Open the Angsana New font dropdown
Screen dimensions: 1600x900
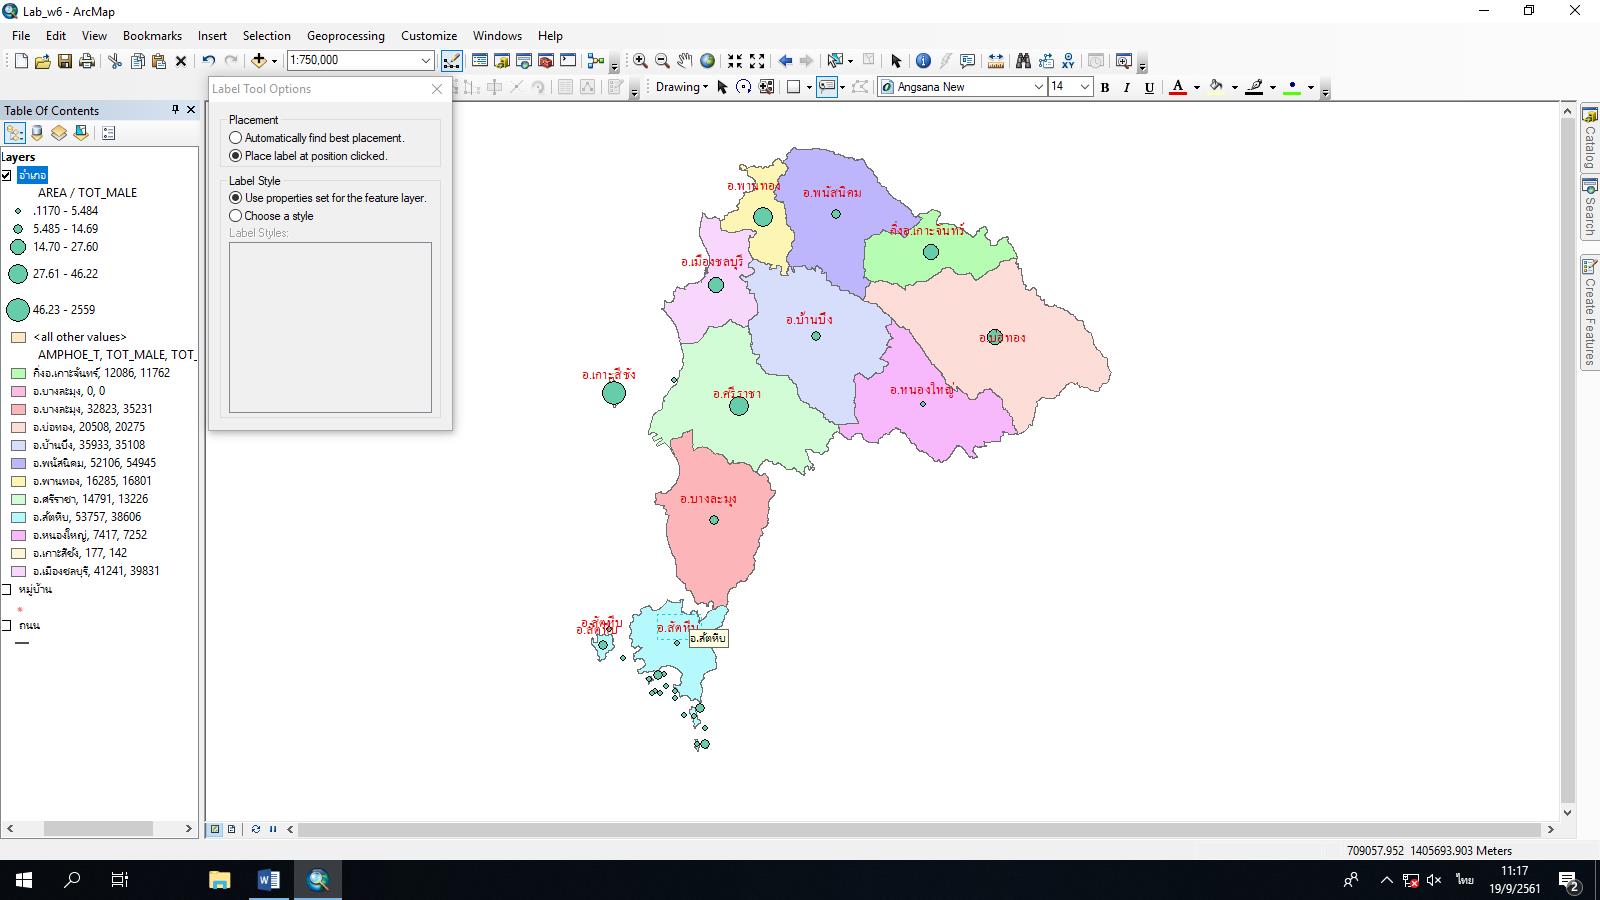[x=1037, y=87]
